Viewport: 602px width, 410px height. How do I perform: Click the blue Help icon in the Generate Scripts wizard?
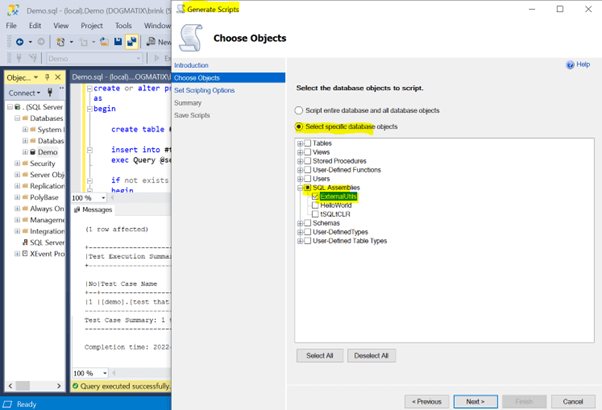[570, 64]
